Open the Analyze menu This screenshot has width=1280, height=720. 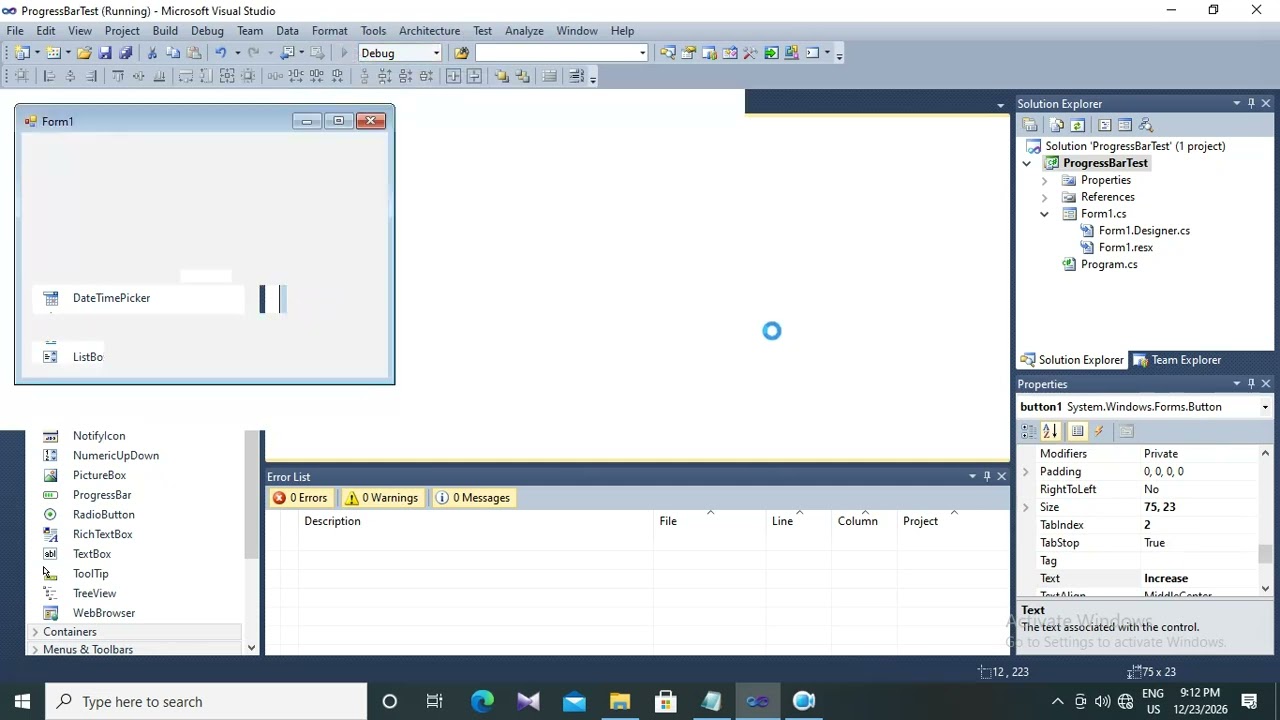click(x=524, y=31)
